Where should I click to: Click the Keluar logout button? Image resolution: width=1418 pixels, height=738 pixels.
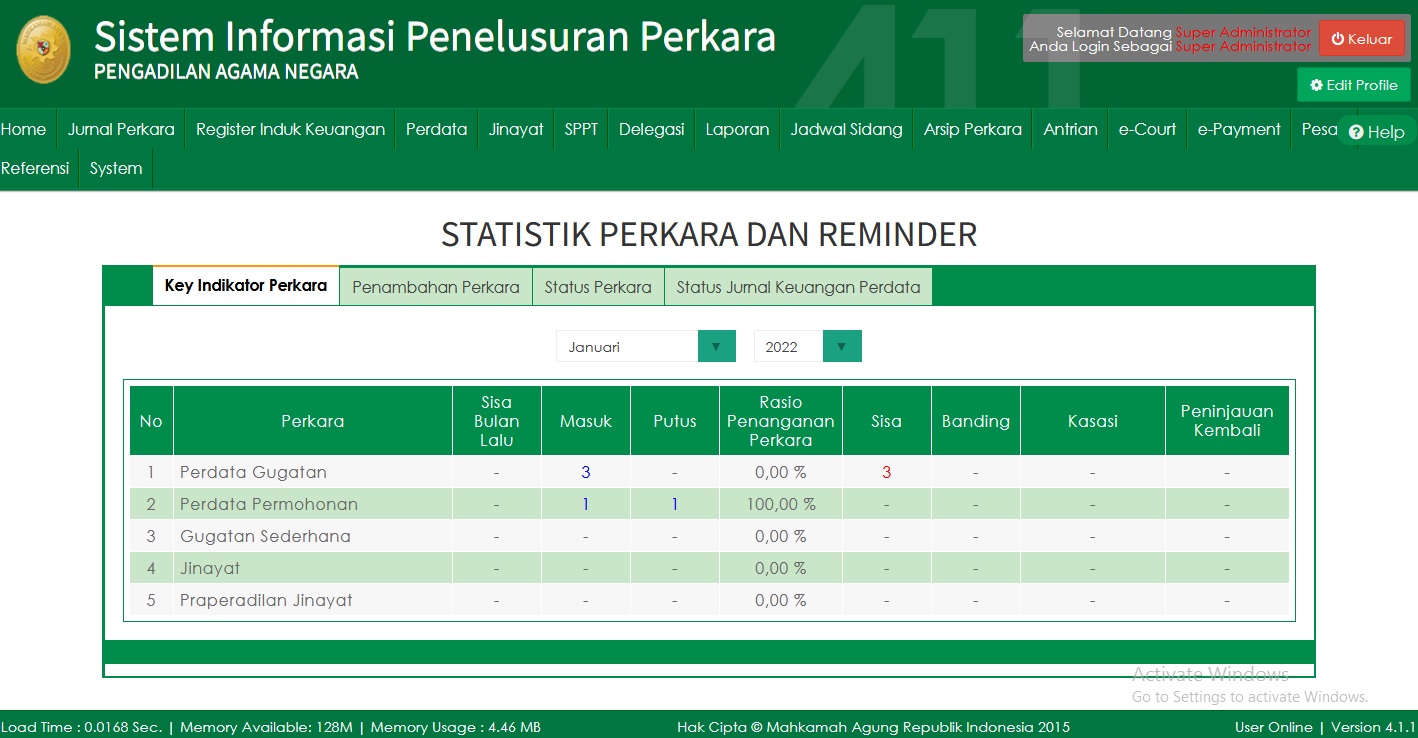point(1362,38)
